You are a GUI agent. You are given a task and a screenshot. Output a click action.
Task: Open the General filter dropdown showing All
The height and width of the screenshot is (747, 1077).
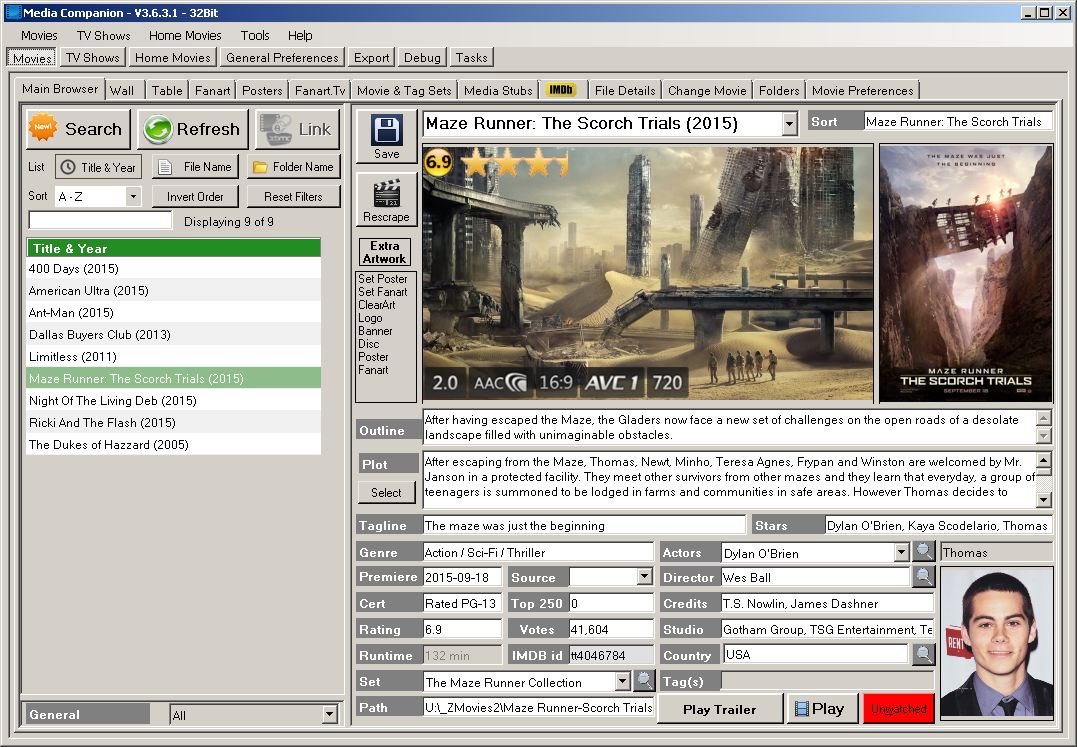click(x=330, y=714)
